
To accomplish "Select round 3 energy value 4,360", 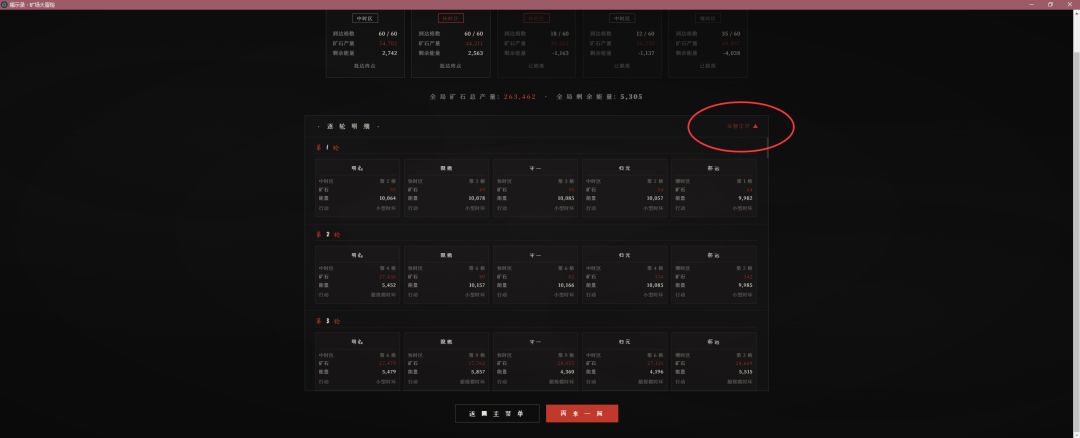I will [566, 371].
